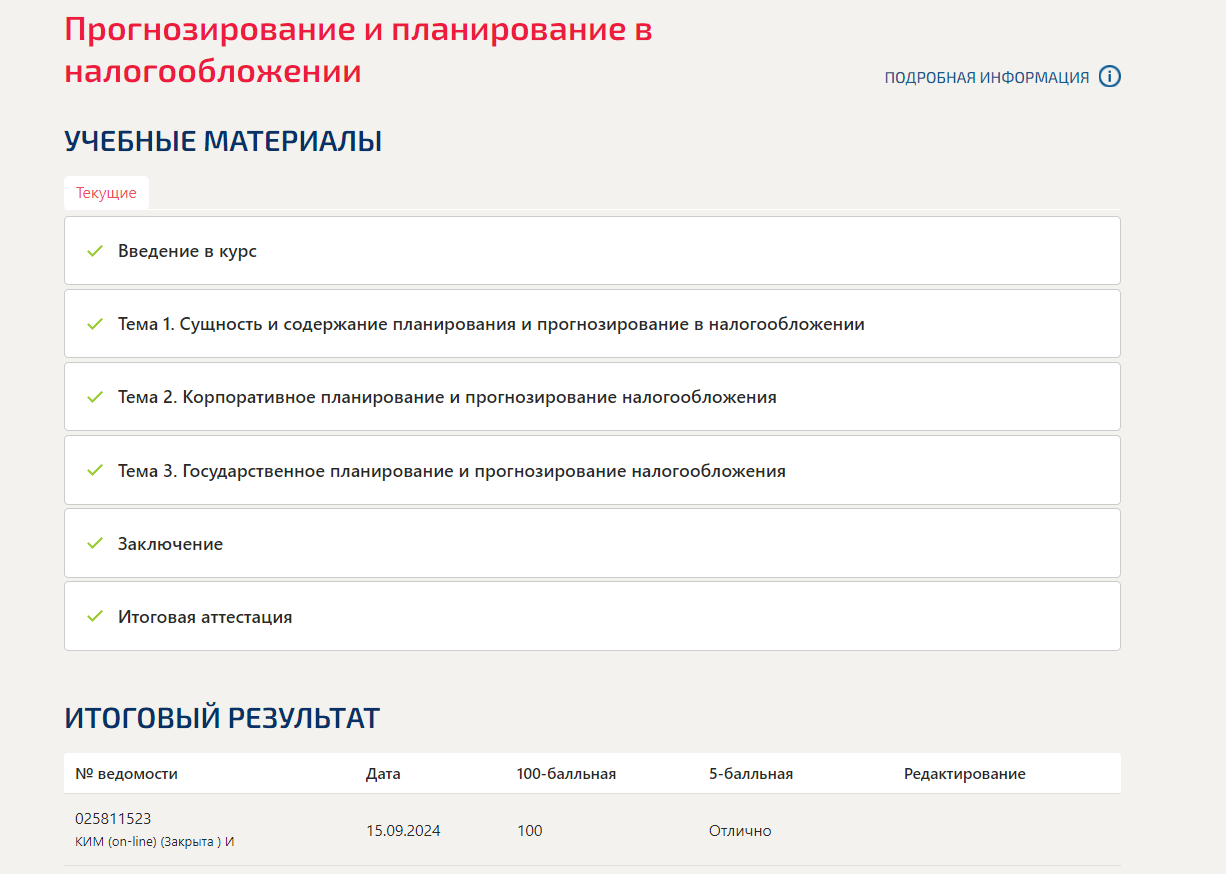Click the date 15.09.2024 cell
The height and width of the screenshot is (874, 1226).
(x=403, y=831)
